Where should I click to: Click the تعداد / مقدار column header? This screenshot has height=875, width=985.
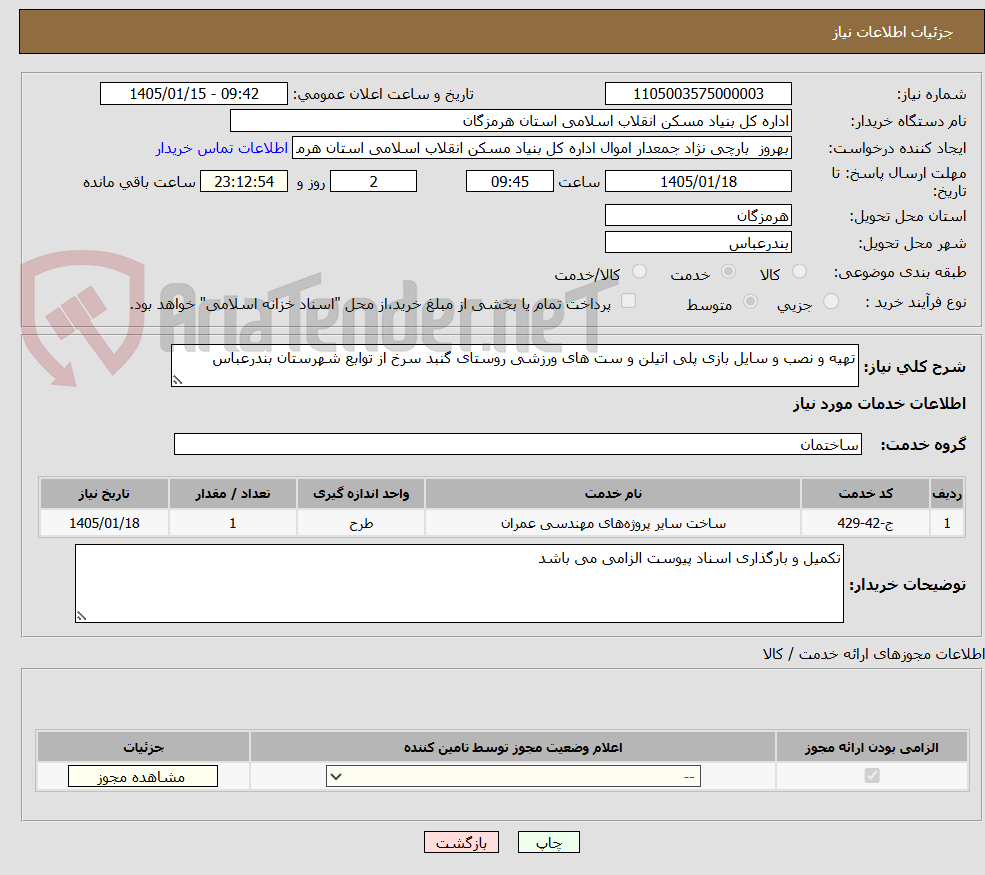click(232, 494)
